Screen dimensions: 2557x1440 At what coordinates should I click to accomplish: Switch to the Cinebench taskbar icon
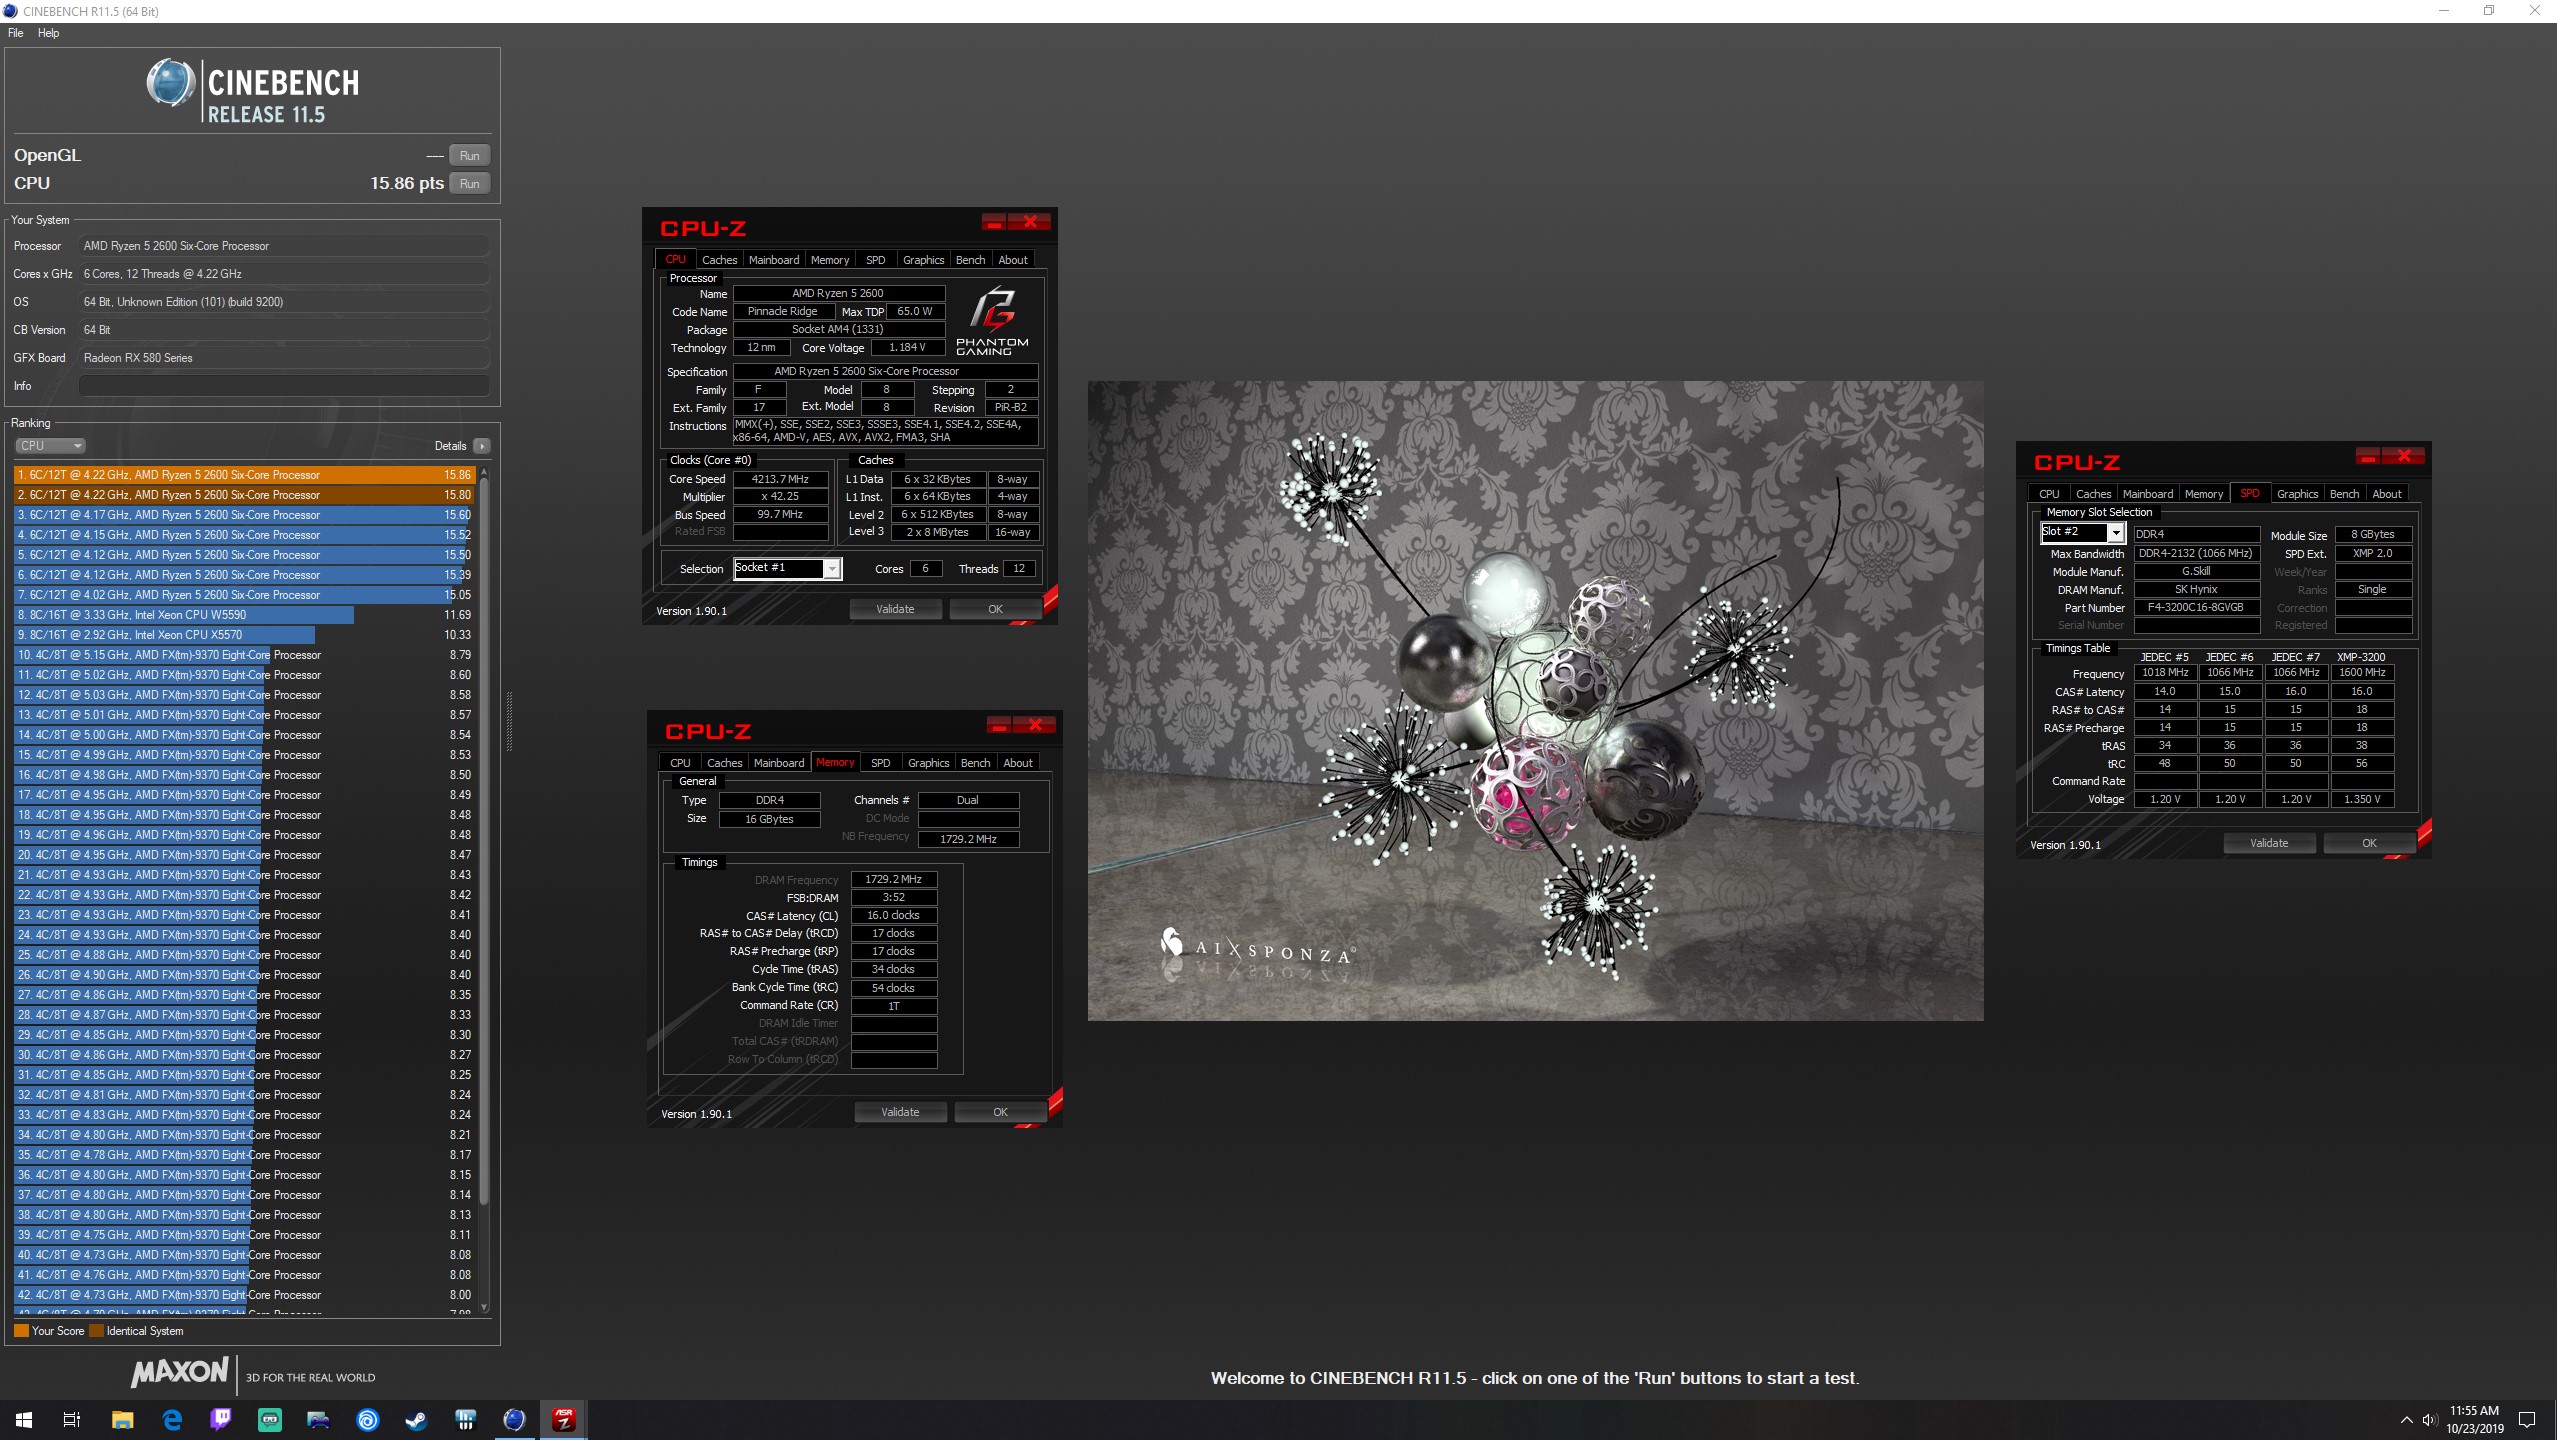[515, 1419]
